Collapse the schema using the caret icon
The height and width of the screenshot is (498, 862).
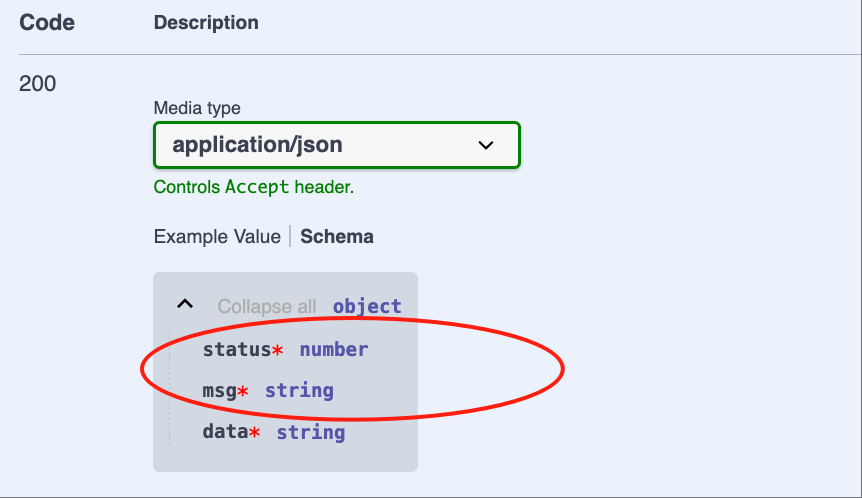(185, 304)
